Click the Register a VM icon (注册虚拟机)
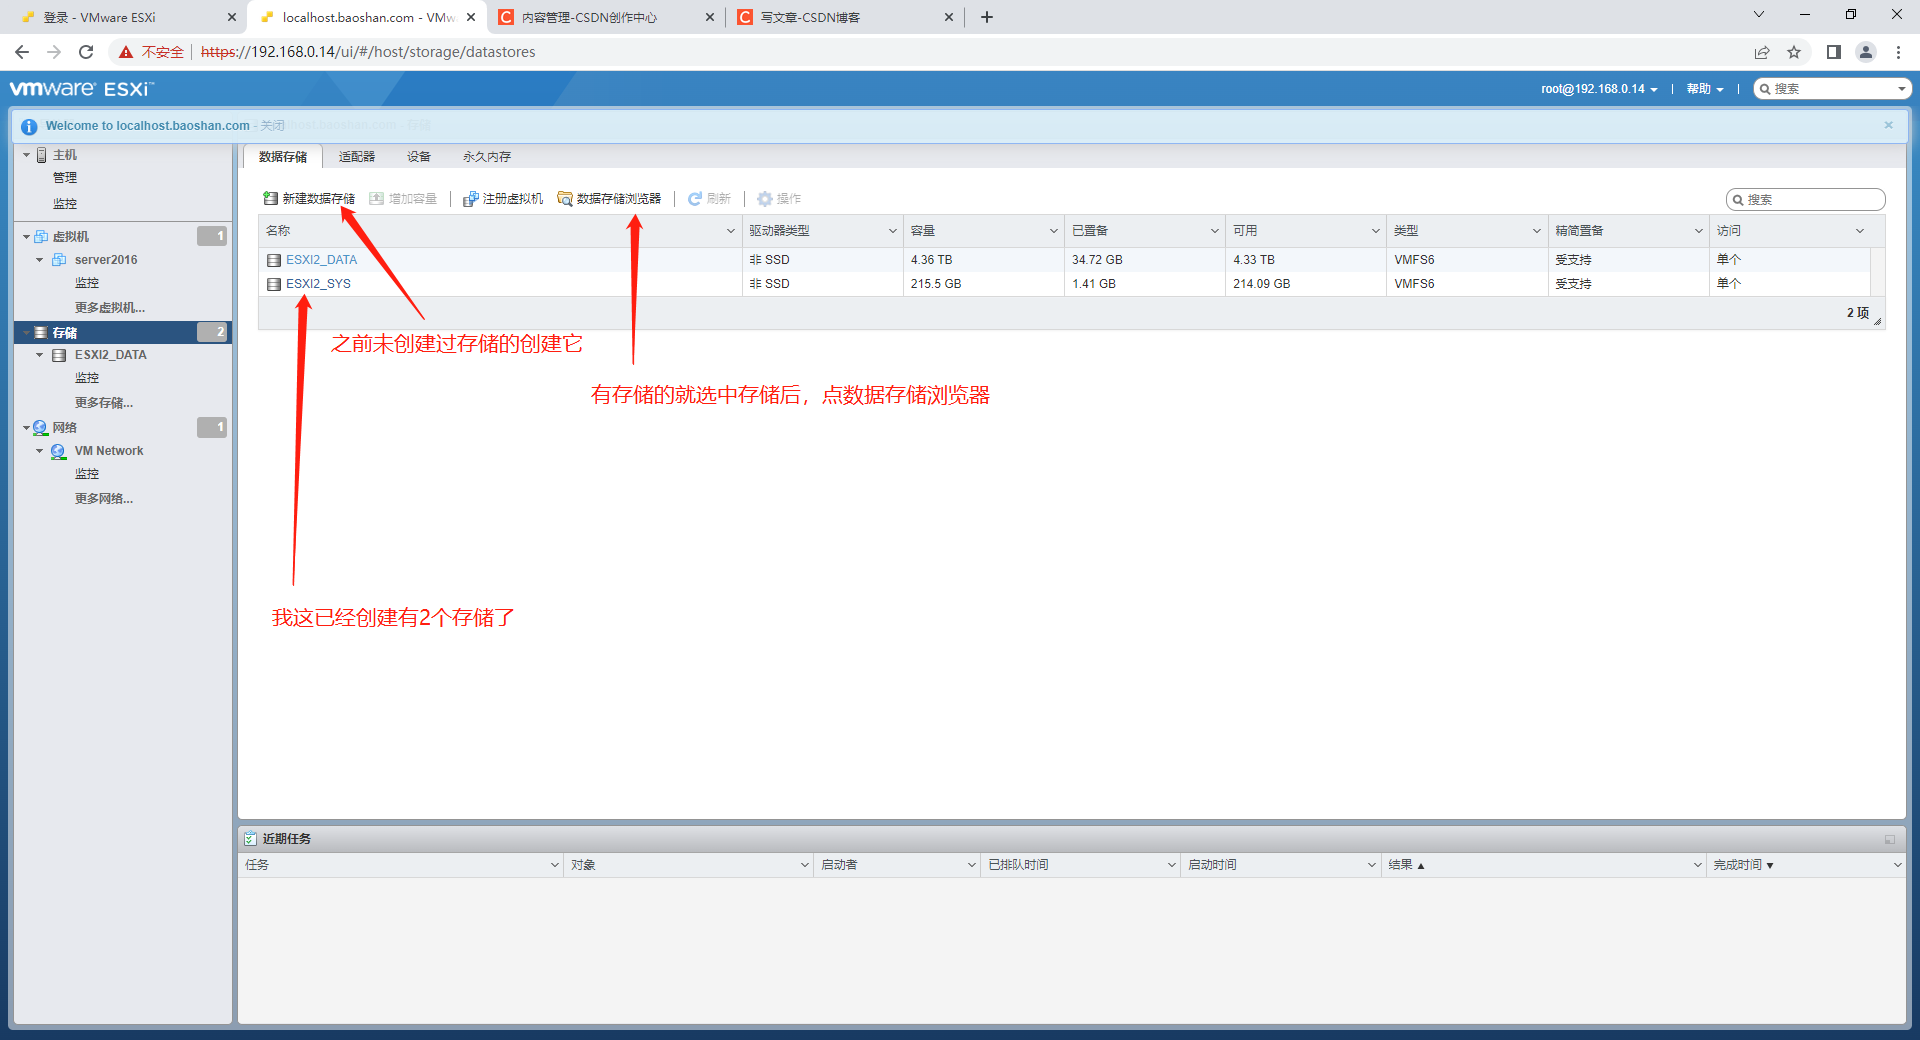Image resolution: width=1920 pixels, height=1040 pixels. (470, 199)
